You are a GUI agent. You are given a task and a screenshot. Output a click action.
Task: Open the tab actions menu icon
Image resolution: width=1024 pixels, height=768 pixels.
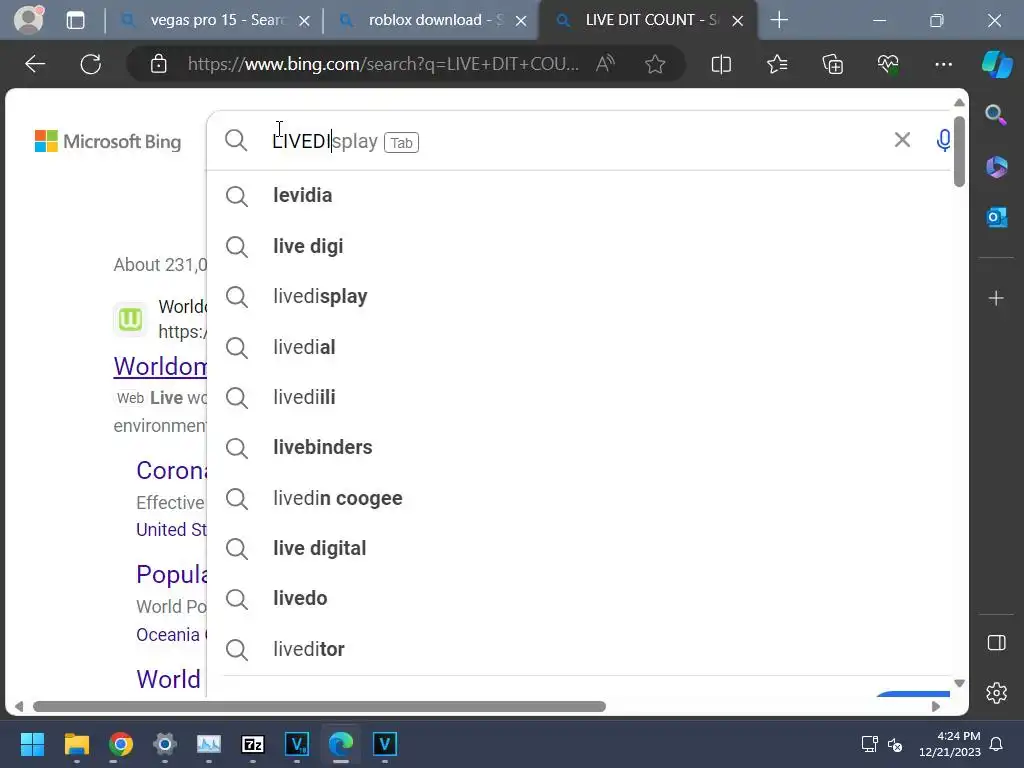(x=76, y=20)
